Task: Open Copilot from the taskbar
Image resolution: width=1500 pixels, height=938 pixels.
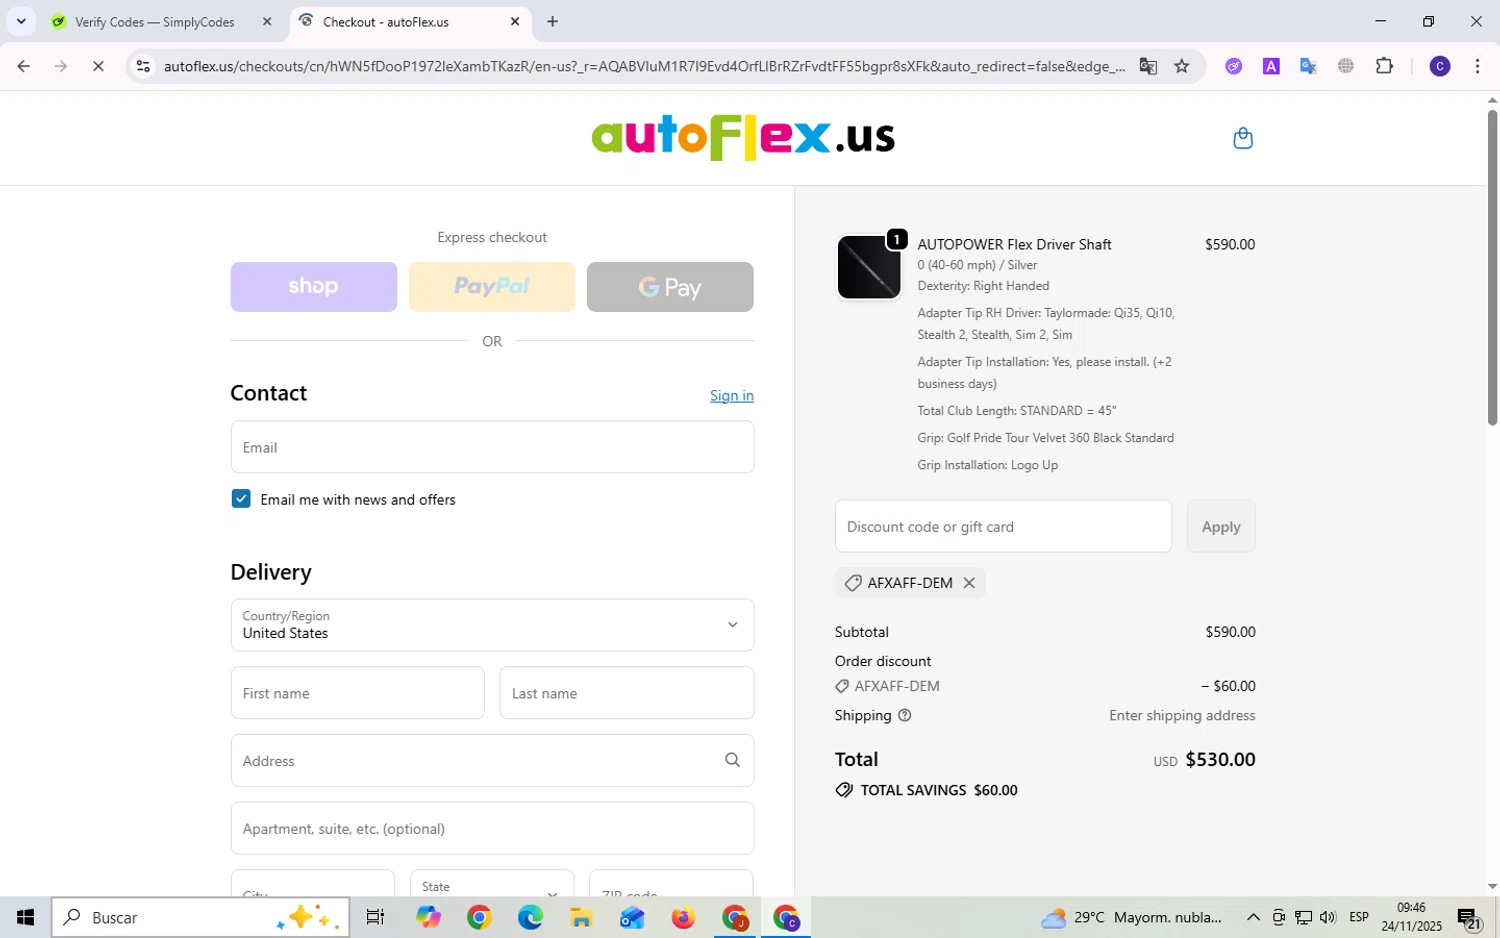Action: pyautogui.click(x=429, y=917)
